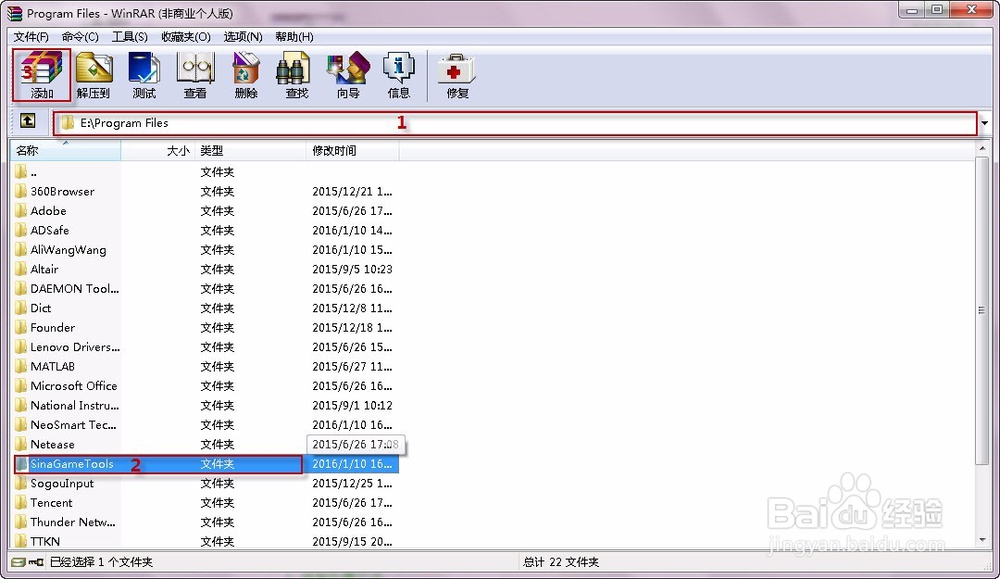Click the drive/key icon in status bar

coord(27,562)
